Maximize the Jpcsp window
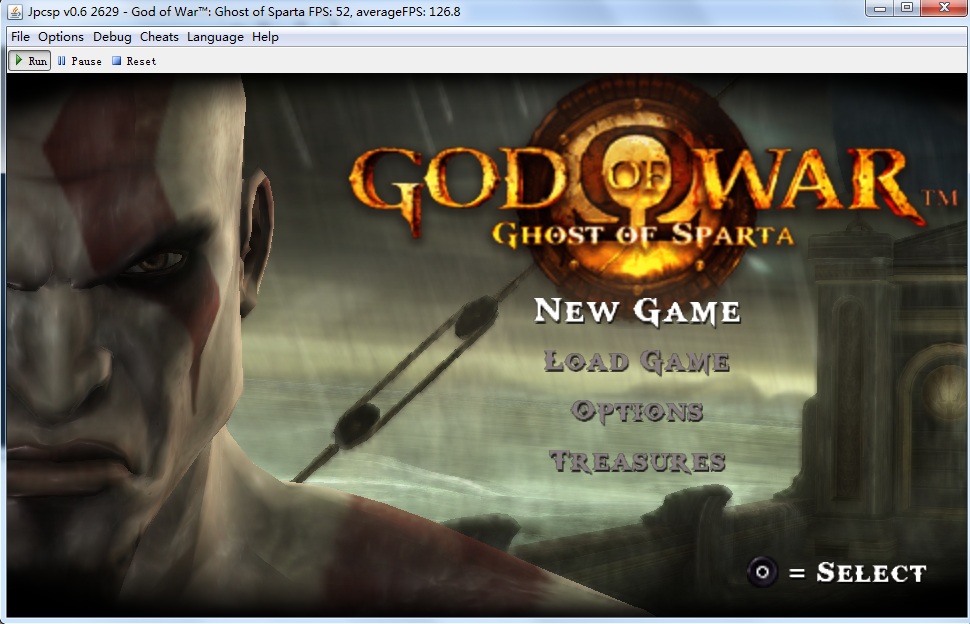This screenshot has height=624, width=970. (x=907, y=8)
